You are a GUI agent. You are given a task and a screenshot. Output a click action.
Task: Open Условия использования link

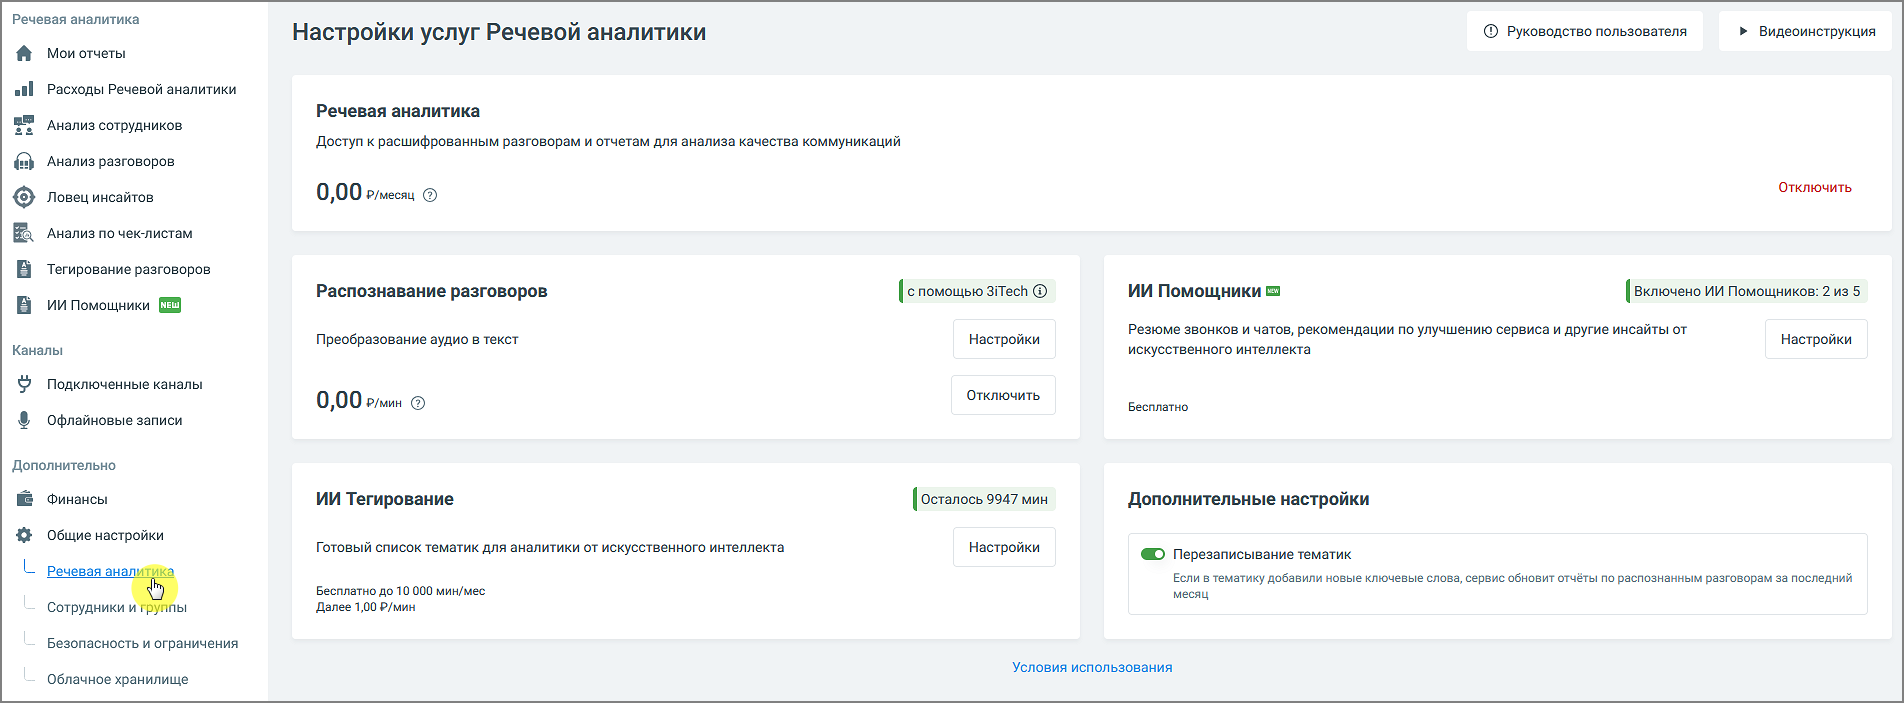[x=1092, y=667]
